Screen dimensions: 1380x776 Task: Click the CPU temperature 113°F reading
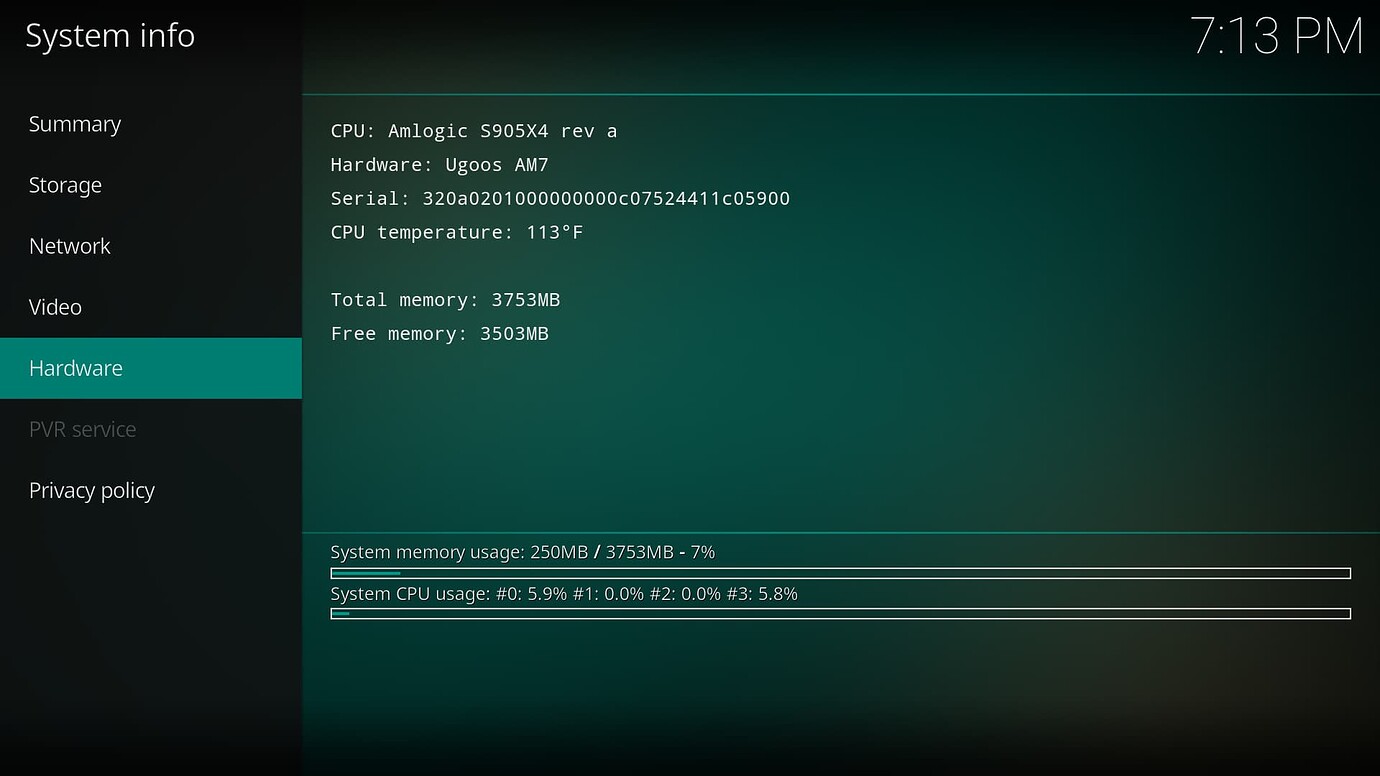(457, 233)
